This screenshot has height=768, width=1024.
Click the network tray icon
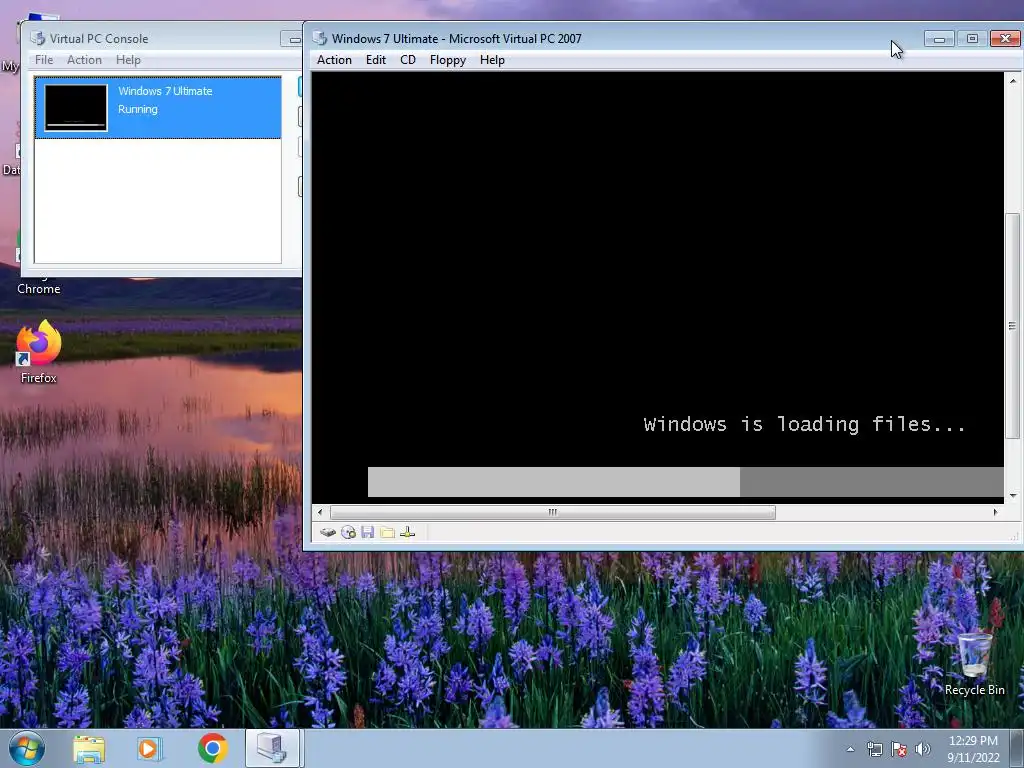coord(874,749)
